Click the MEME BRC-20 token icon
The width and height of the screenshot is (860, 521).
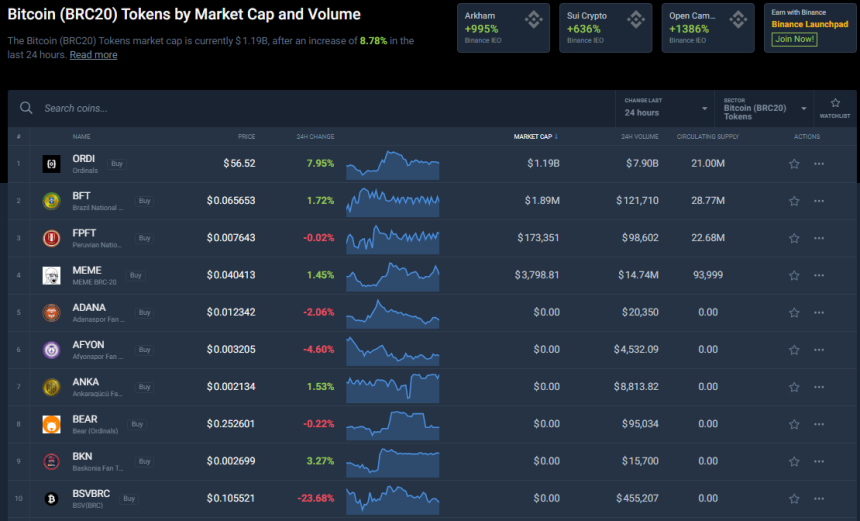pyautogui.click(x=51, y=276)
